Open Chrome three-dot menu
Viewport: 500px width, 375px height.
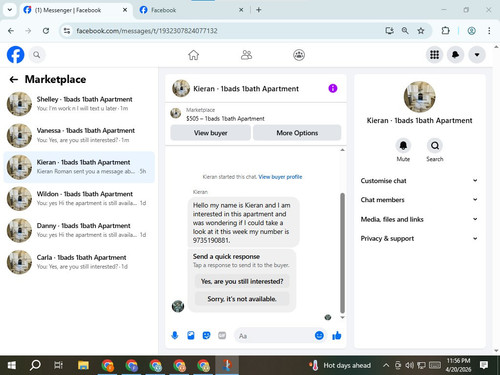pos(489,31)
